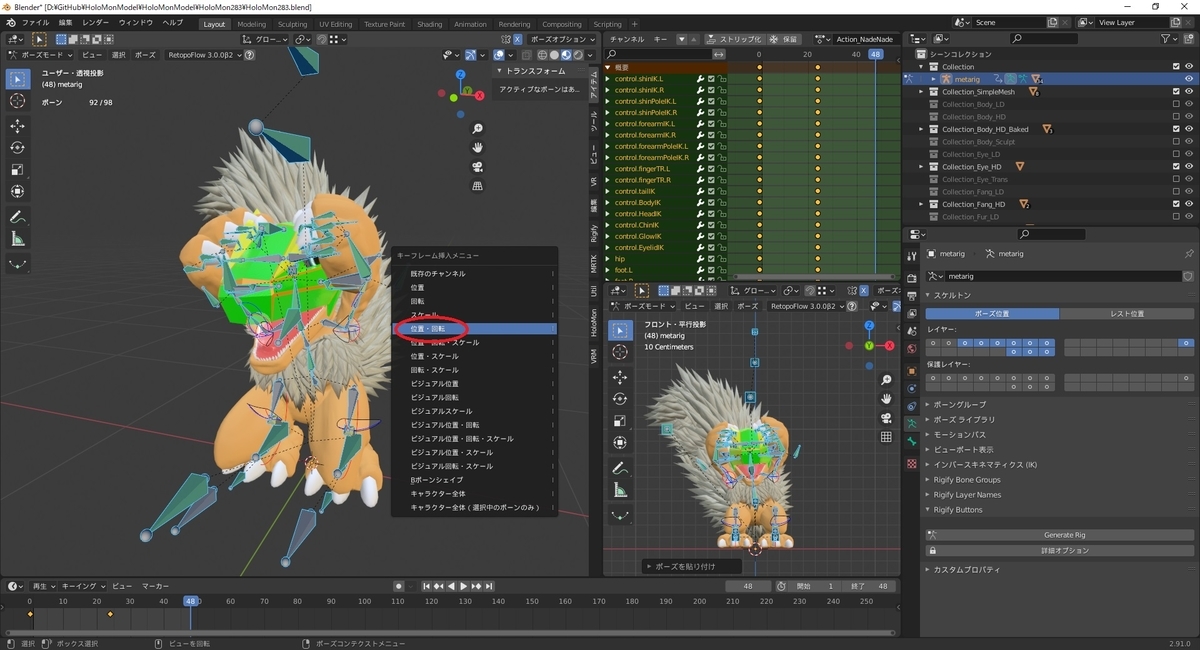Select the Measure tool in main viewport
The image size is (1200, 650).
(18, 239)
